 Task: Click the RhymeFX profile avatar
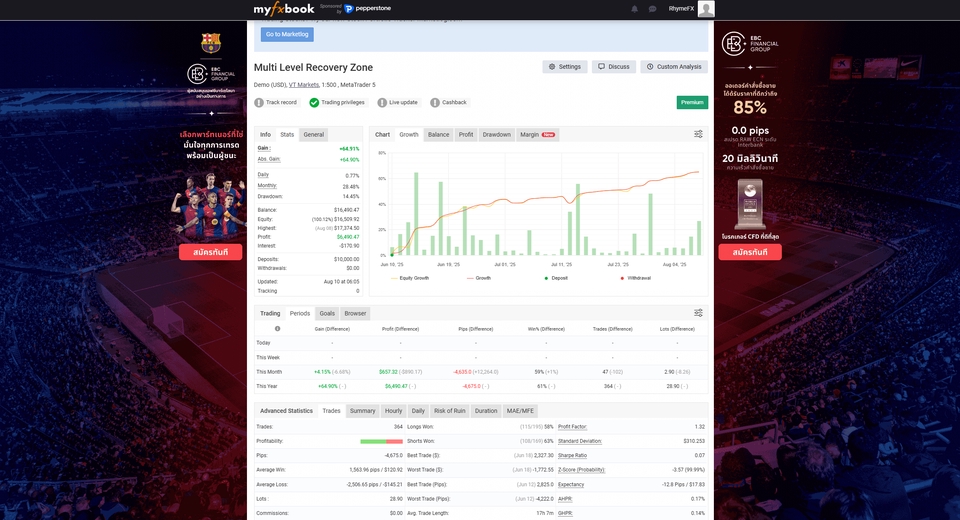(706, 9)
